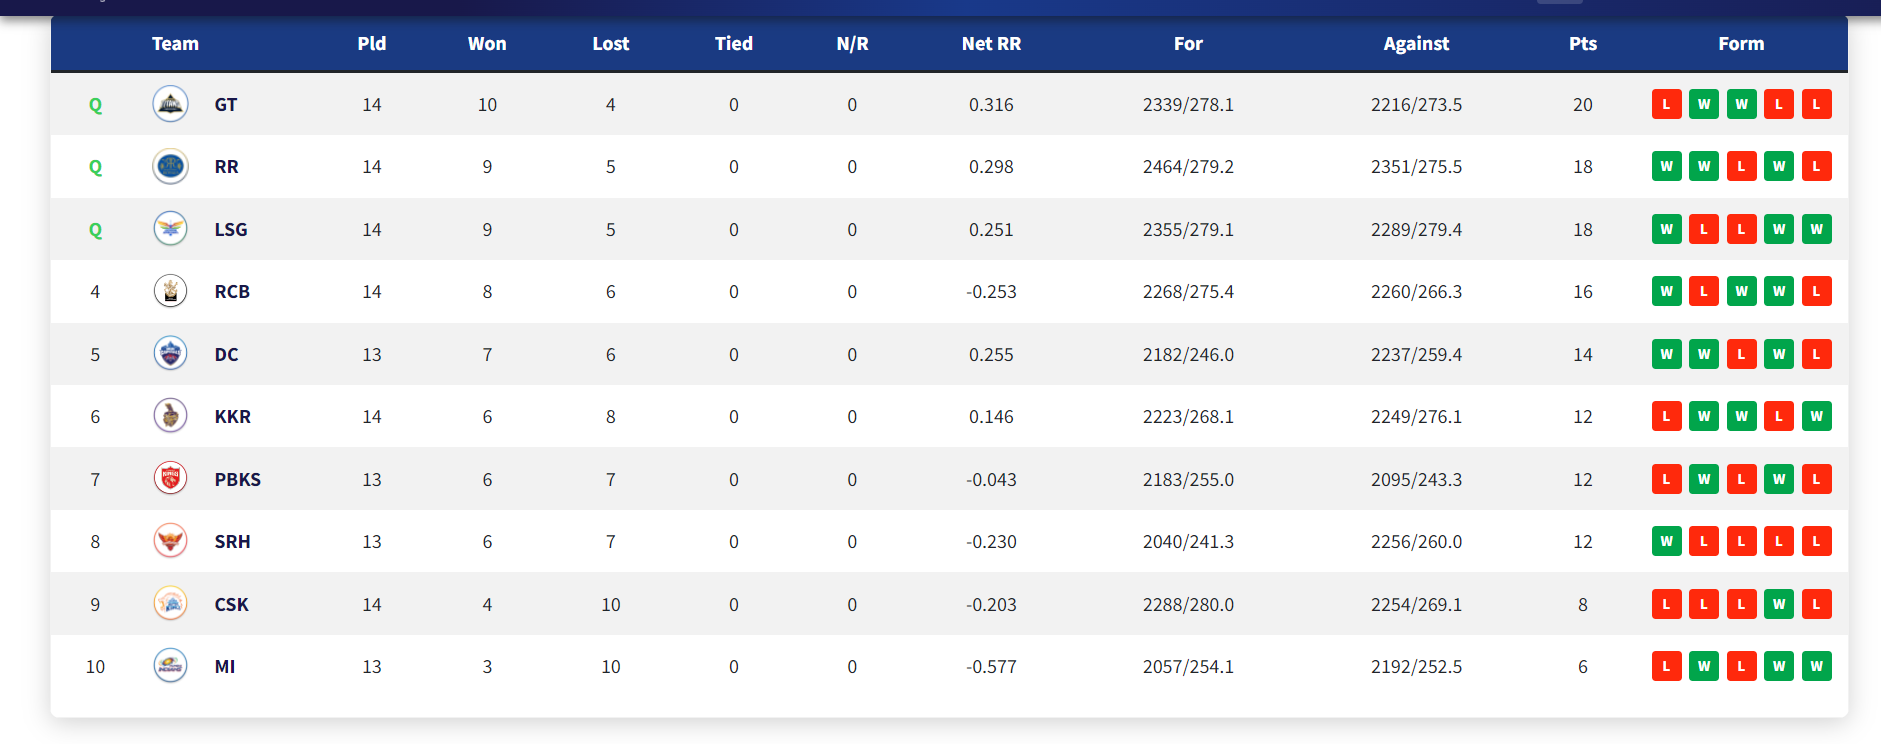The image size is (1881, 744).
Task: Click the For value 2223/268.1
Action: [x=1188, y=416]
